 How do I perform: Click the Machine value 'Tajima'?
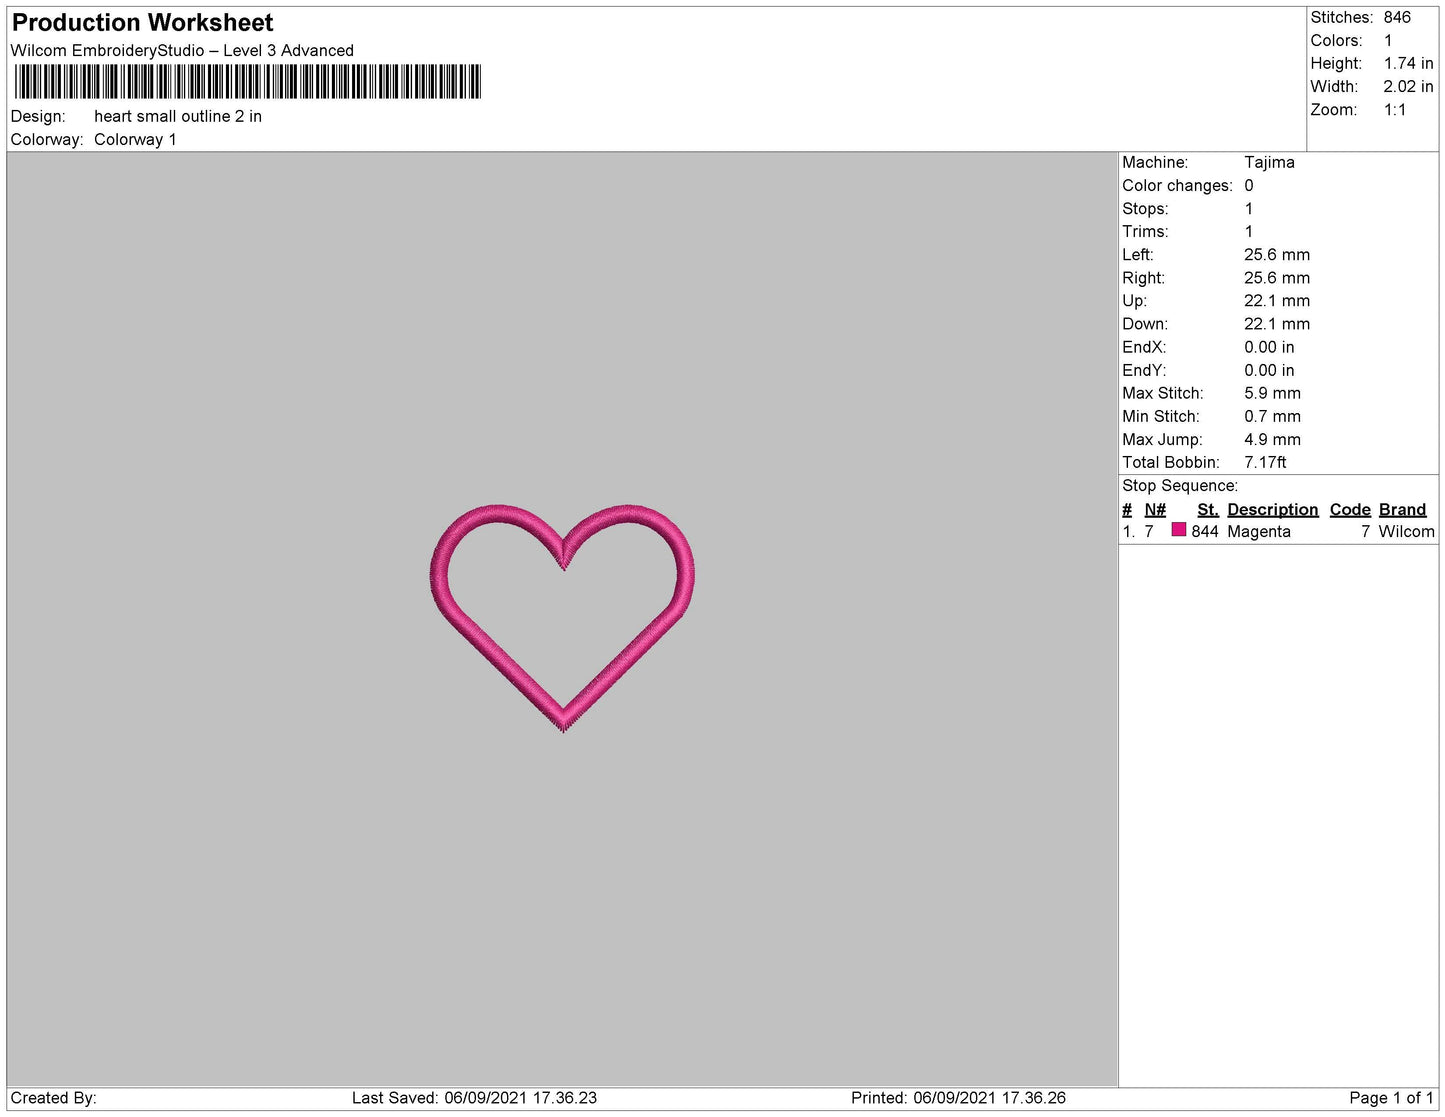1269,162
